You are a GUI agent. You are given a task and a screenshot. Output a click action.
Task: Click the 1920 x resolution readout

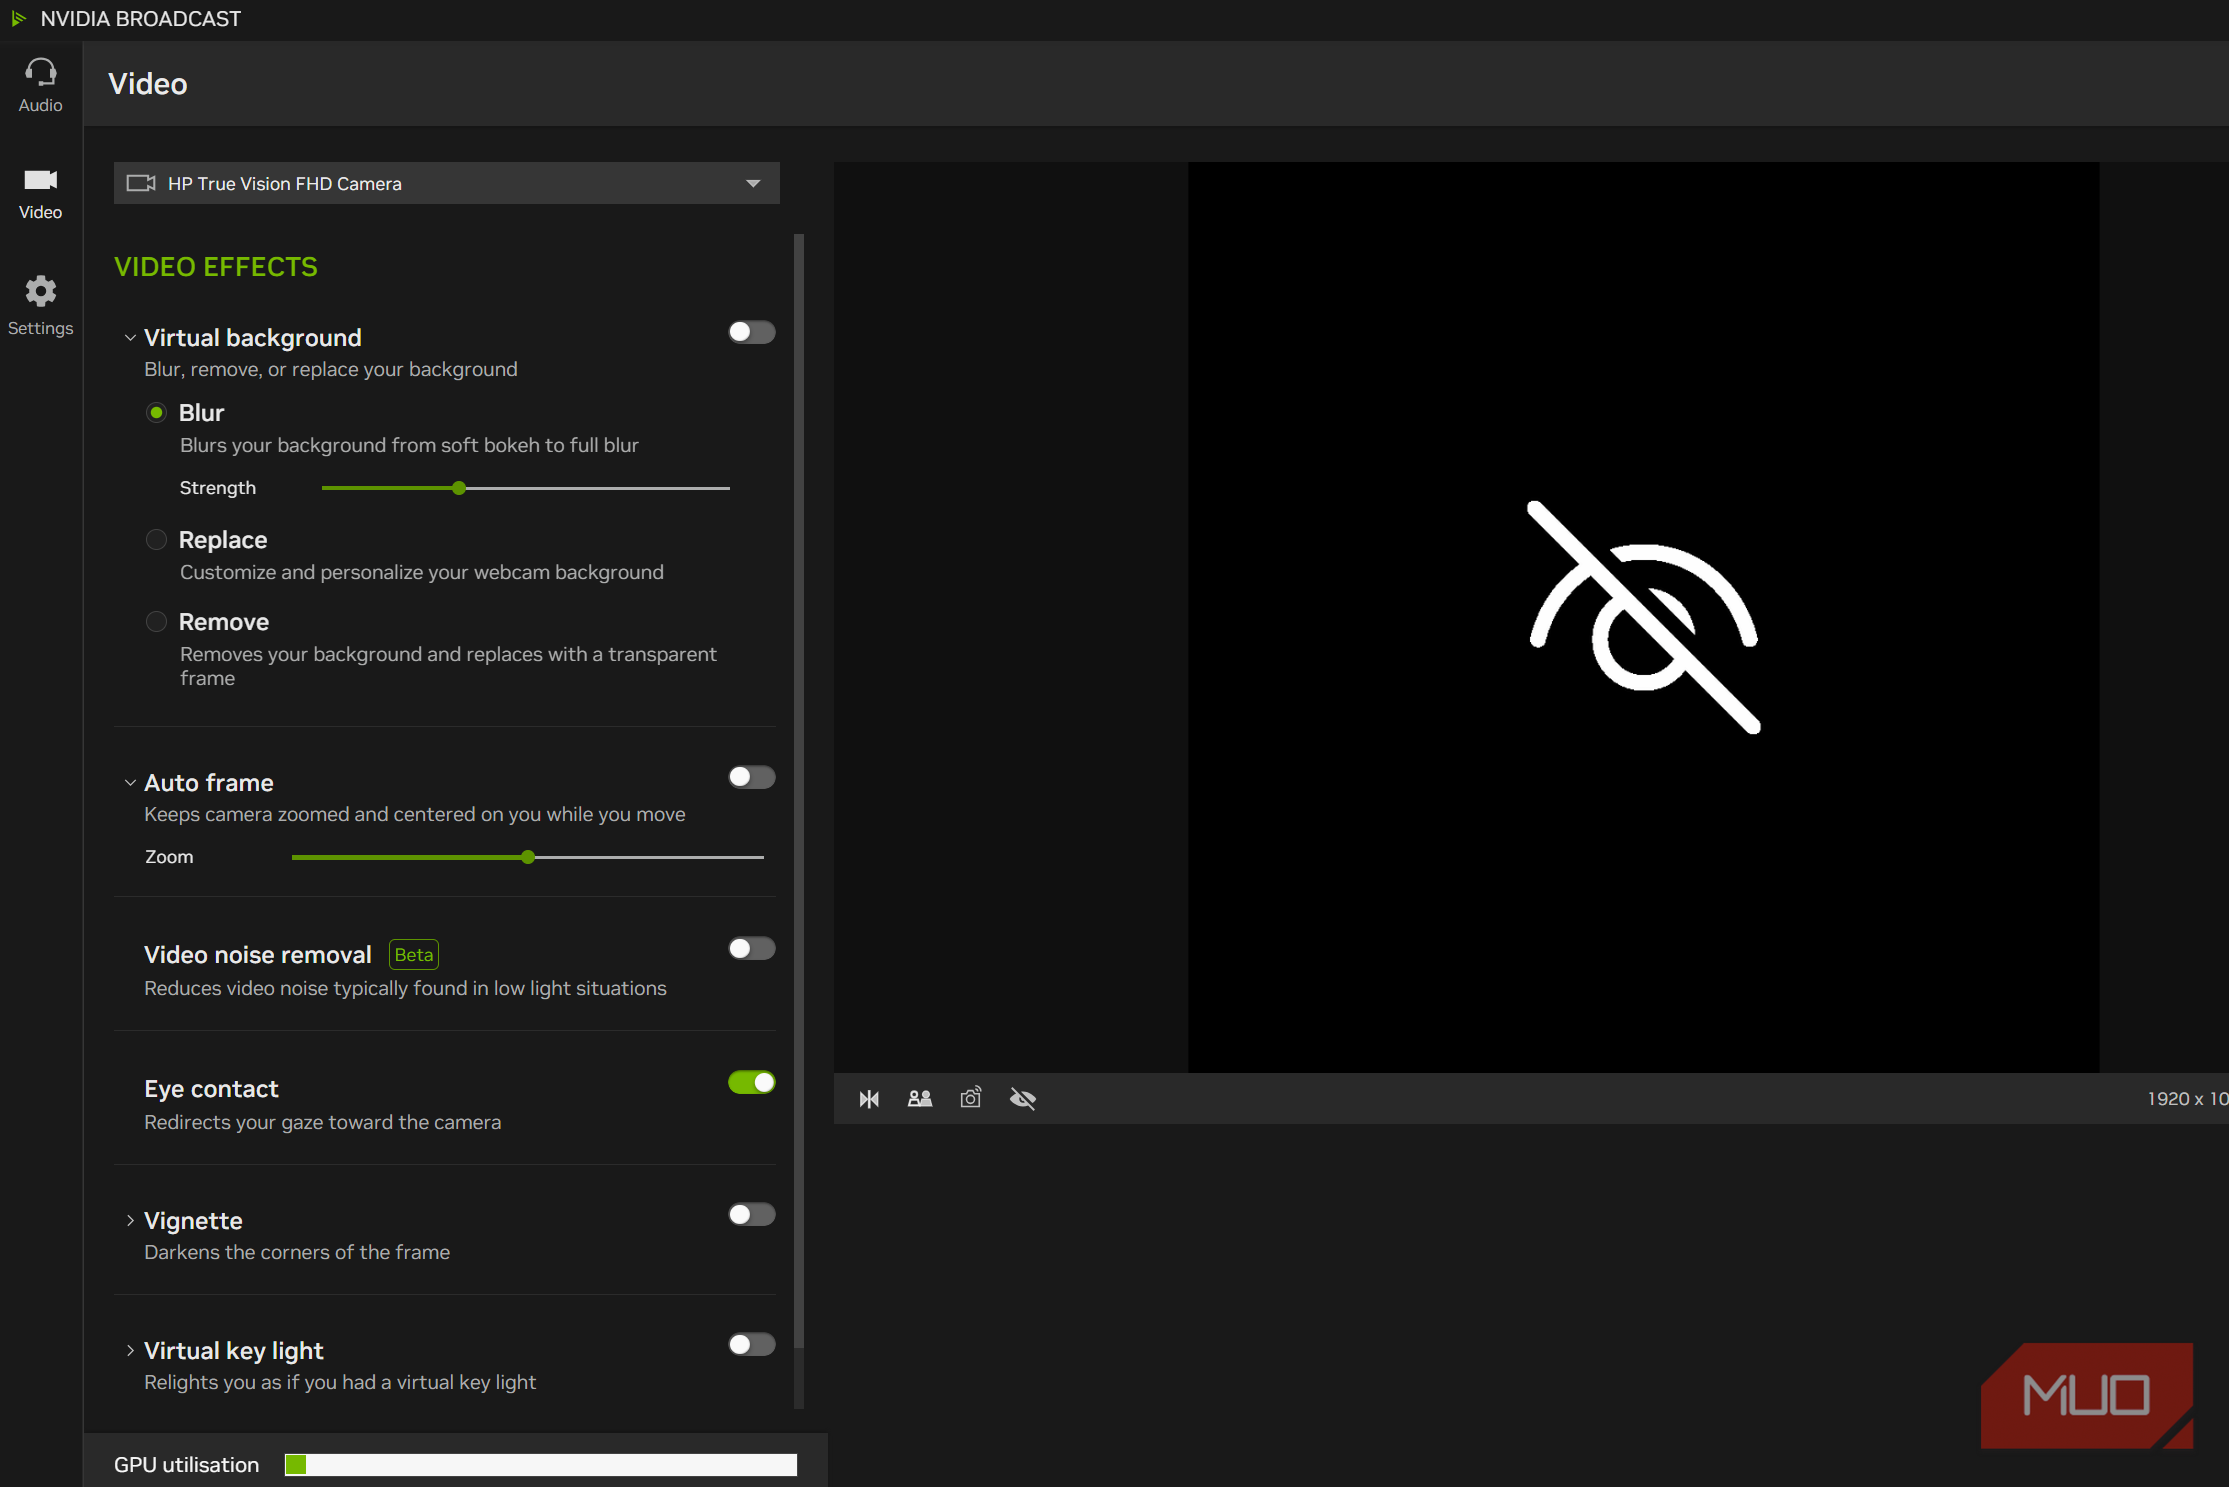tap(2188, 1098)
